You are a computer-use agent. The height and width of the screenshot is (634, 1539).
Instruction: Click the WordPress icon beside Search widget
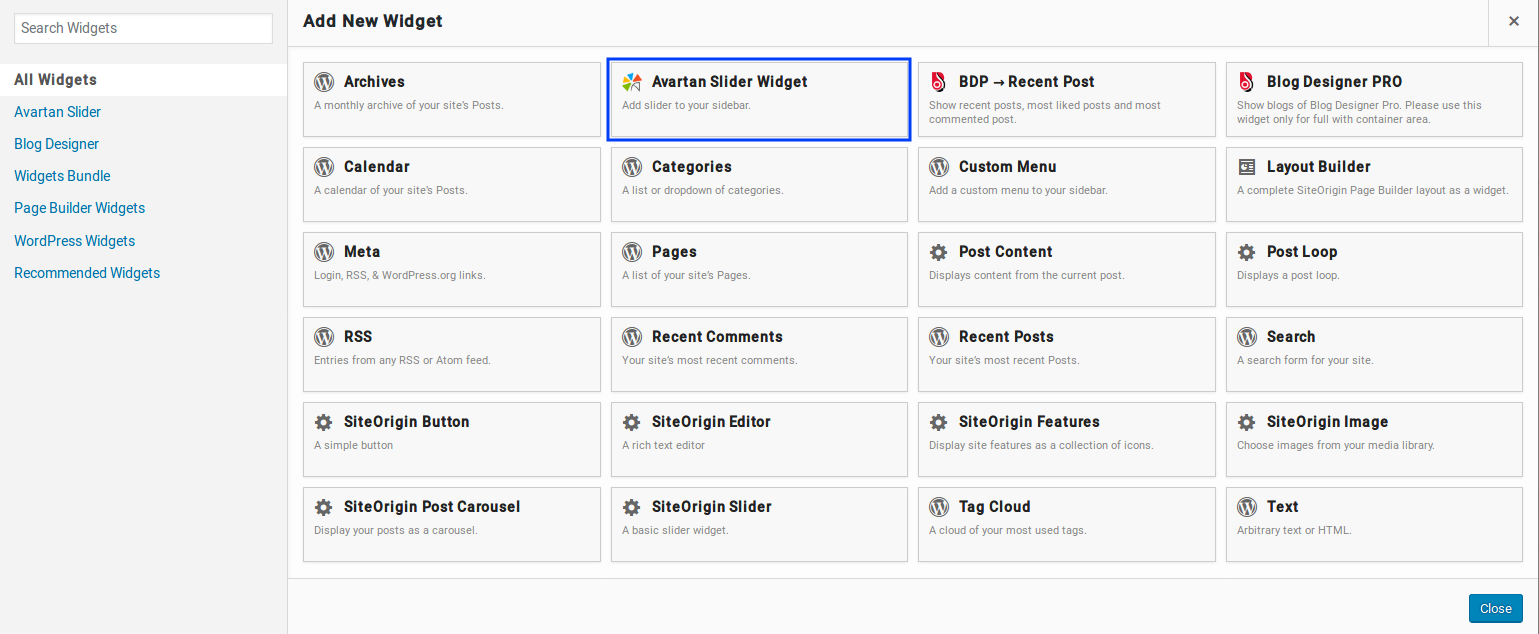coord(1247,337)
